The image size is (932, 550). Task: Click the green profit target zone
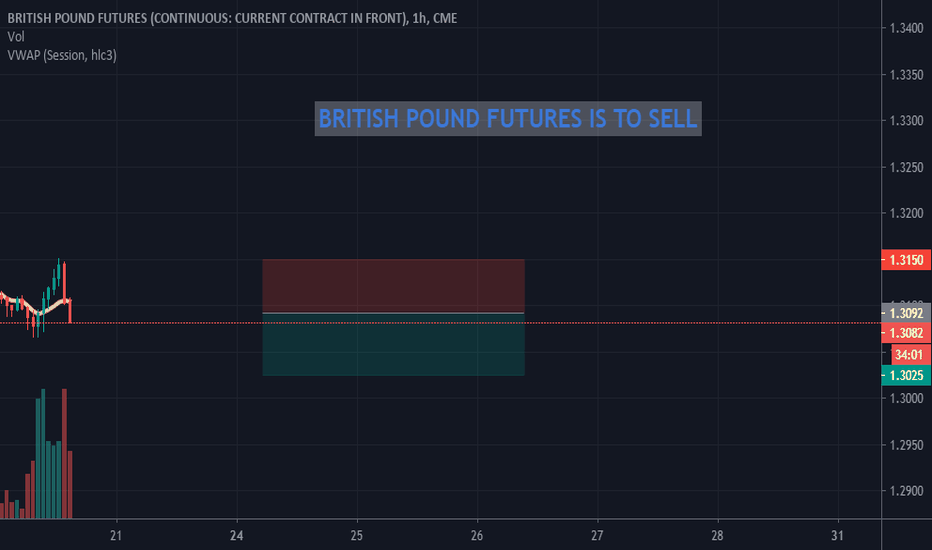[393, 344]
